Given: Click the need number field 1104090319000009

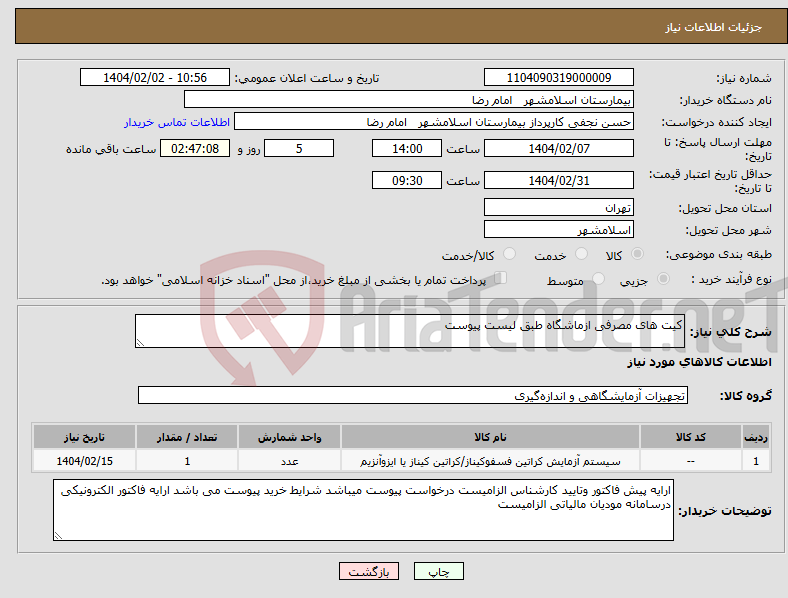Looking at the screenshot, I should [x=558, y=77].
